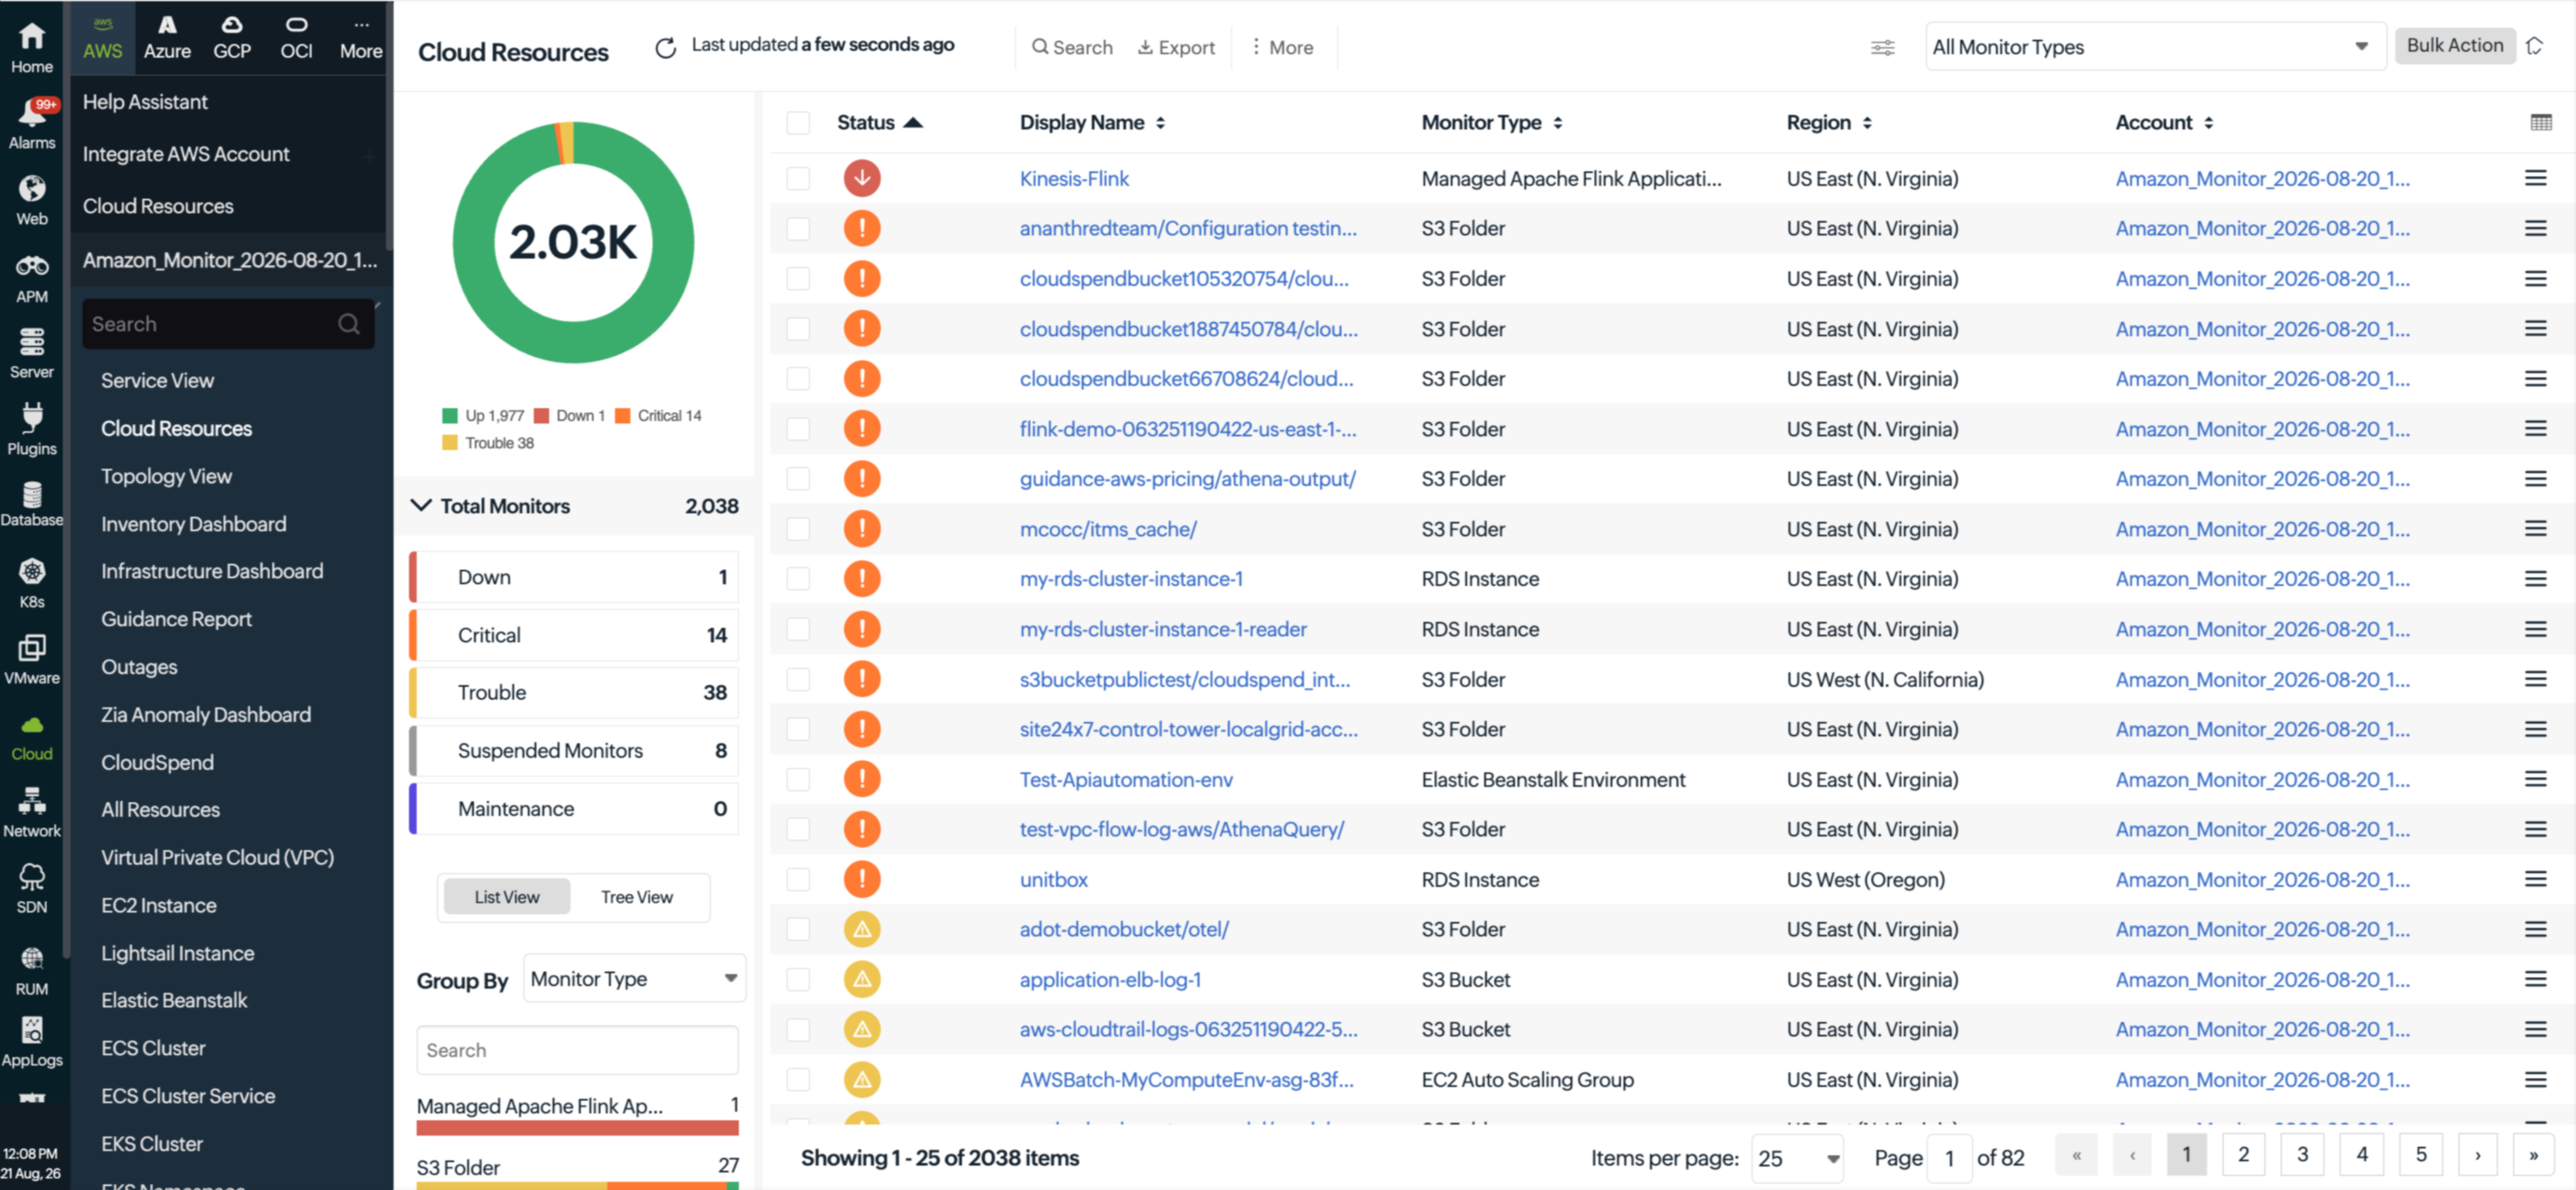Click the Critical status icon of my-rds-cluster-instance-1
The height and width of the screenshot is (1190, 2576).
pyautogui.click(x=862, y=578)
